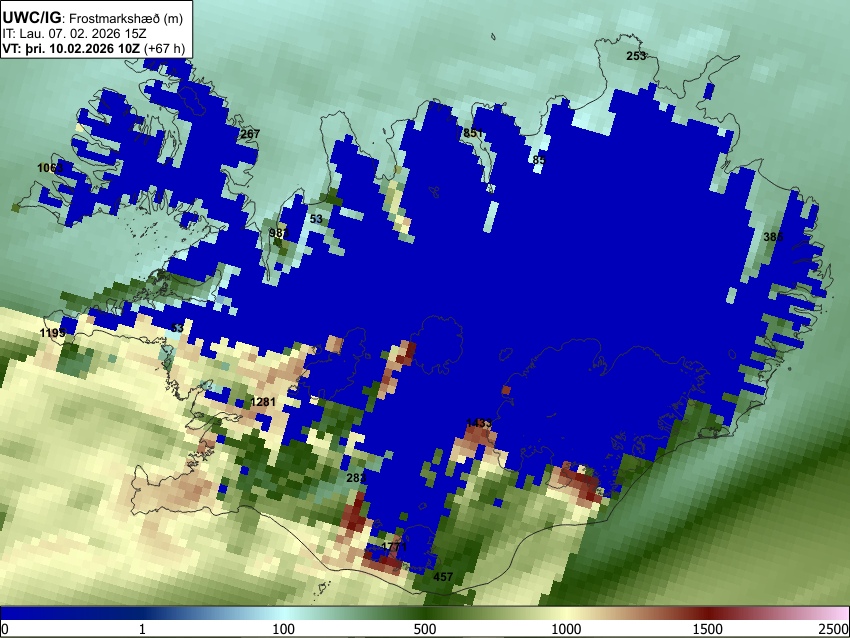Click the 'Frostmarkshæð (m)' title text

tap(126, 18)
